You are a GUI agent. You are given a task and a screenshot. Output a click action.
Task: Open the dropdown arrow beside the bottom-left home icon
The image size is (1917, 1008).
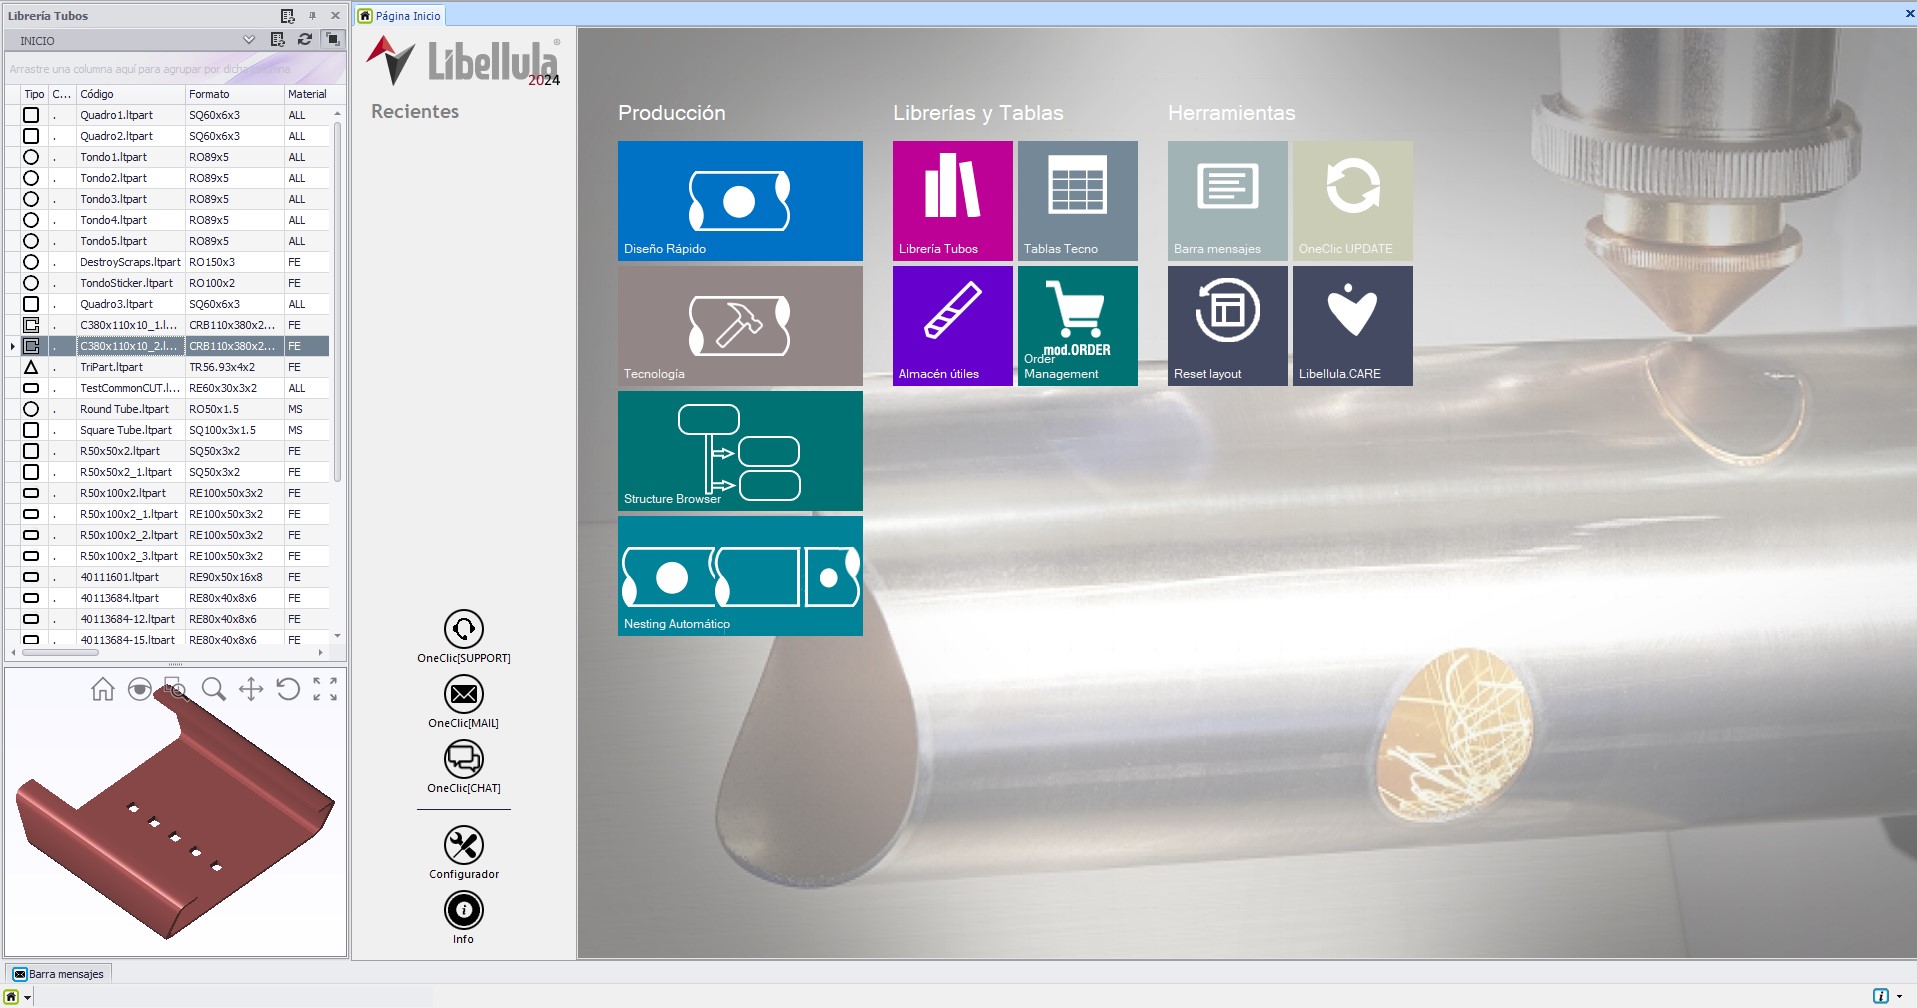pos(28,997)
